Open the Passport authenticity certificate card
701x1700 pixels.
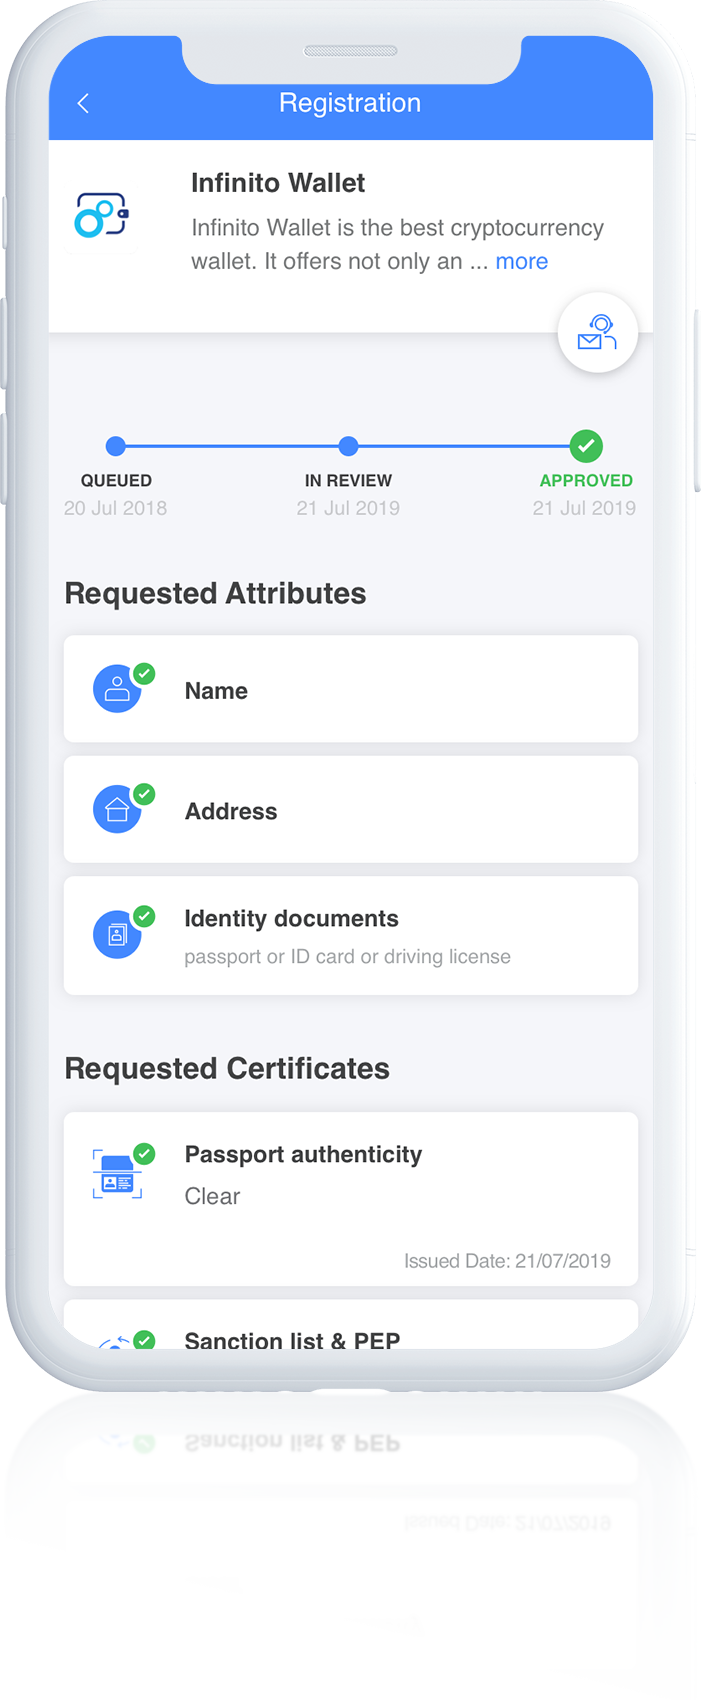pos(351,1199)
